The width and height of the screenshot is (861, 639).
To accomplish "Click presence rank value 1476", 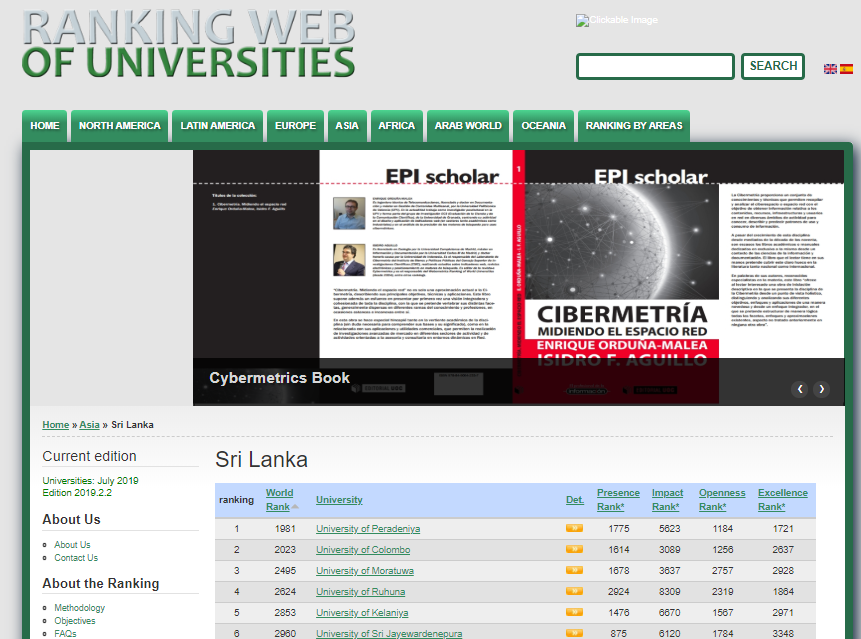I will 619,613.
